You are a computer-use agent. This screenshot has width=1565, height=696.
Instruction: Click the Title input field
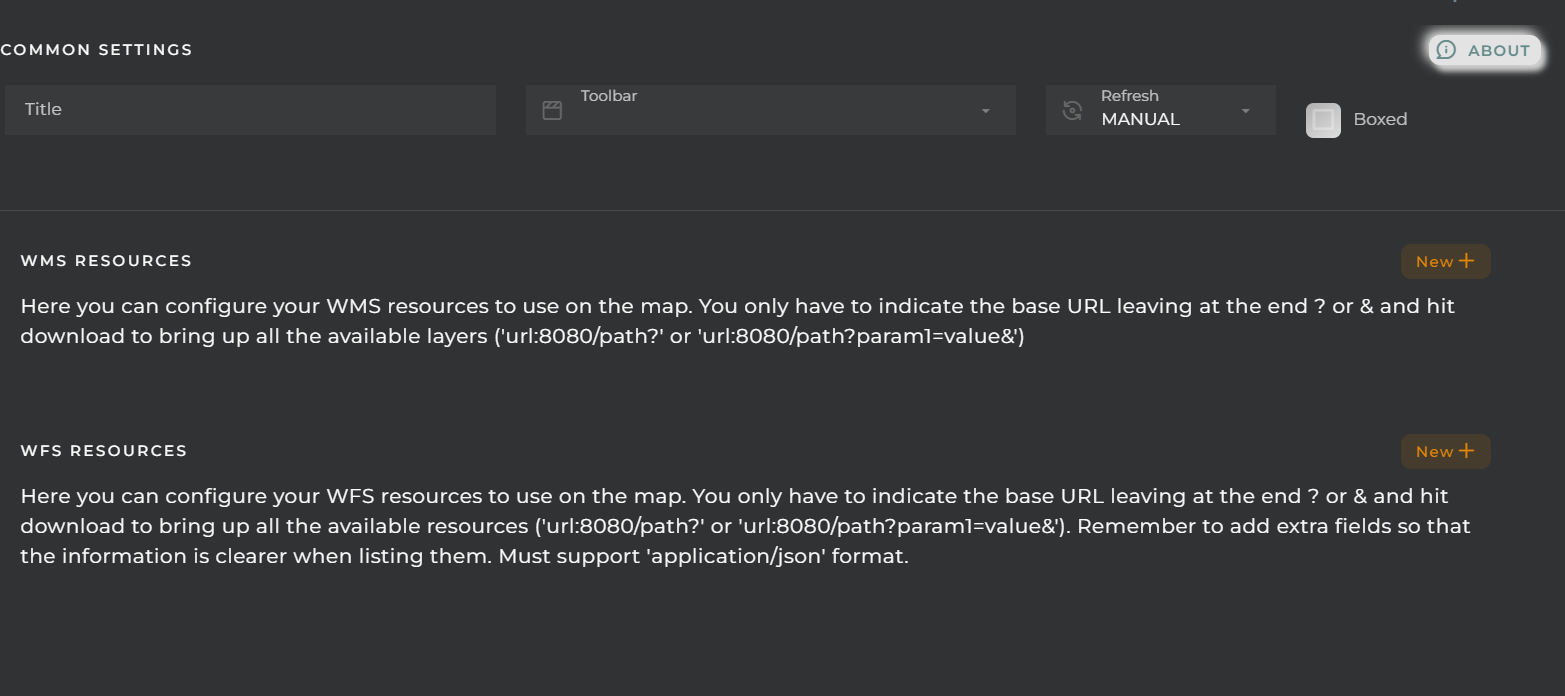pyautogui.click(x=250, y=110)
